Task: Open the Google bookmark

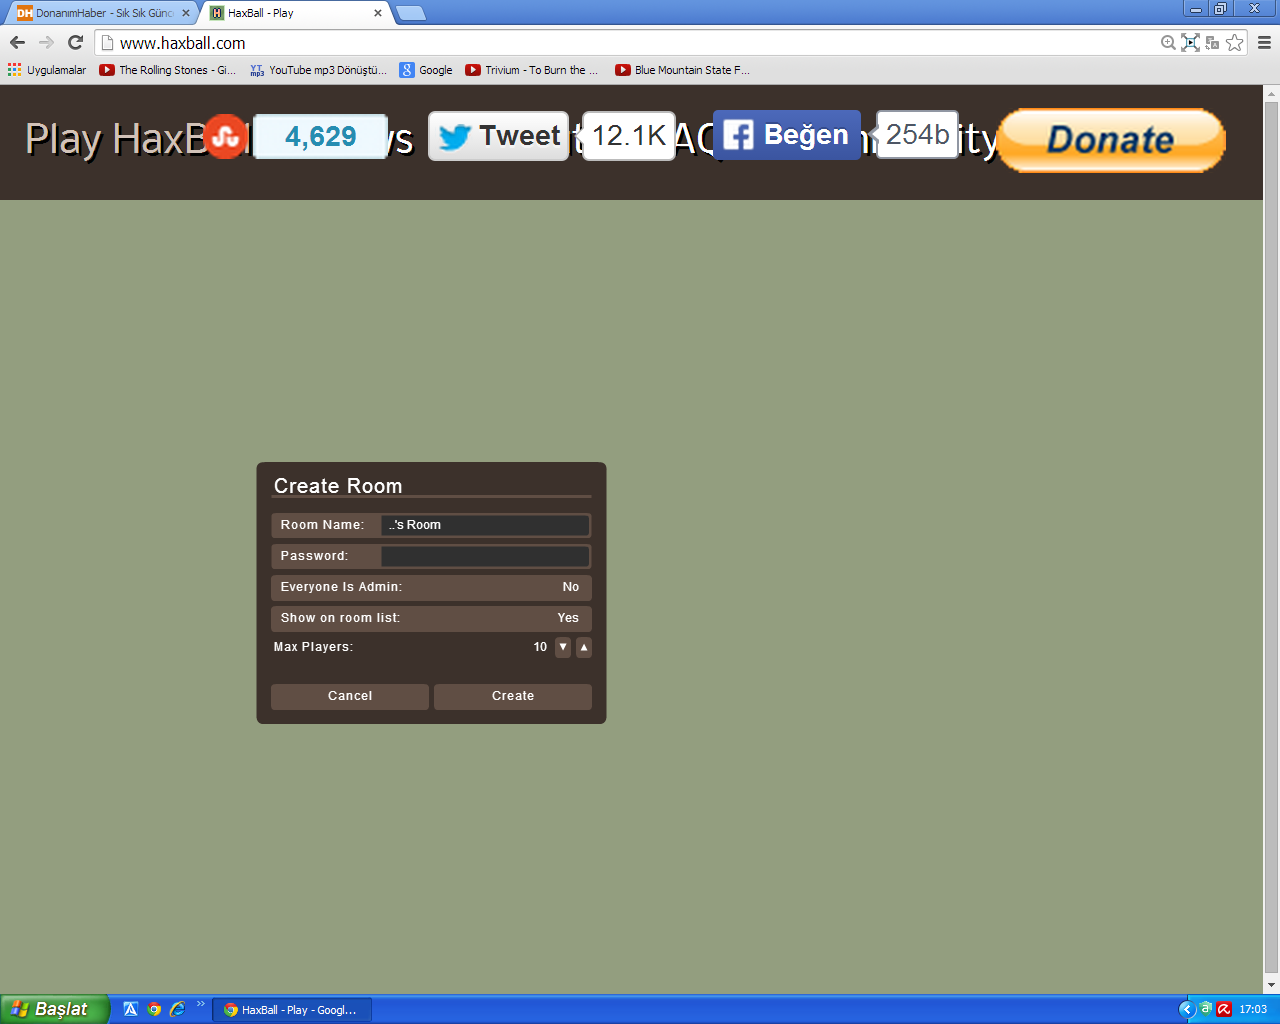Action: pos(427,70)
